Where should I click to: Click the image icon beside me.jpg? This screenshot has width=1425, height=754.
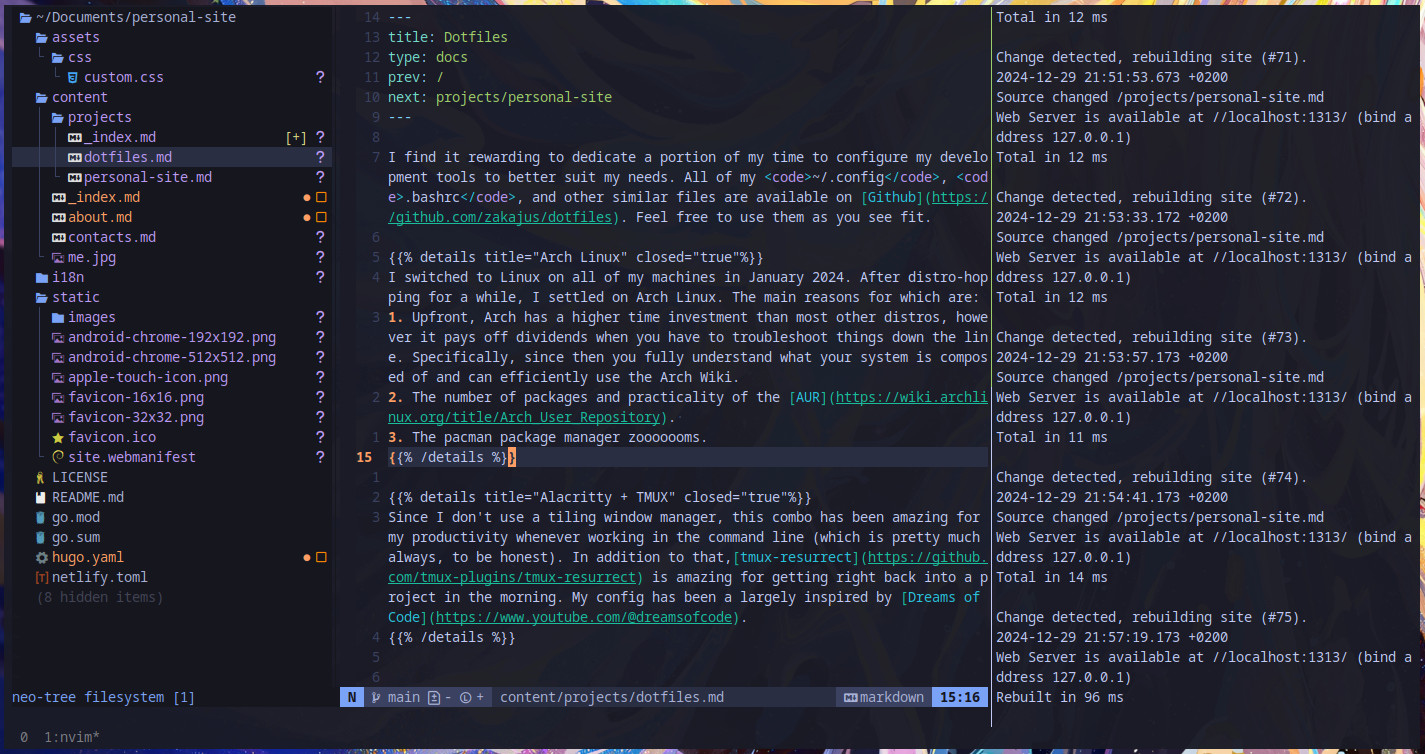[x=58, y=257]
